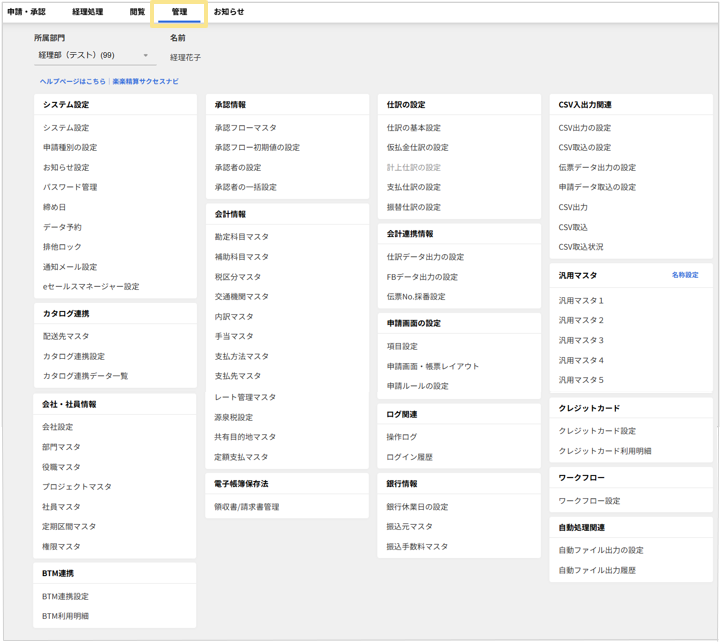Click 名称設定 link in 汎用マスタ panel
Screen dimensions: 720x642
pyautogui.click(x=685, y=275)
